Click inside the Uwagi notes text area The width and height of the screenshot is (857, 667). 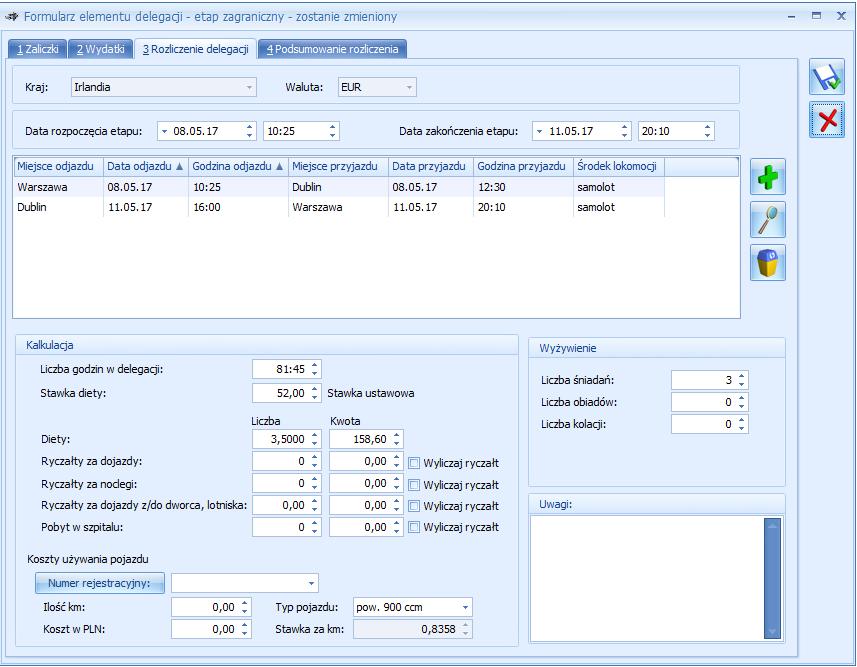click(x=647, y=578)
